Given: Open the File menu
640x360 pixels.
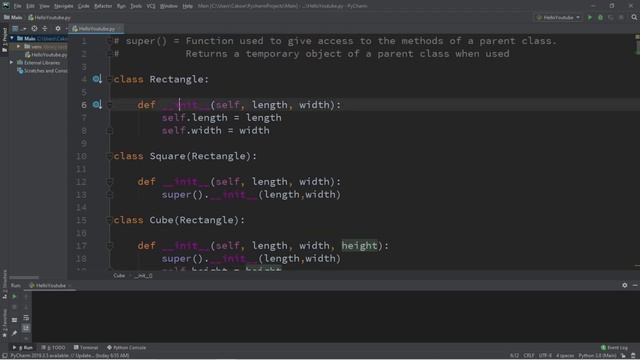Looking at the screenshot, I should pos(18,6).
